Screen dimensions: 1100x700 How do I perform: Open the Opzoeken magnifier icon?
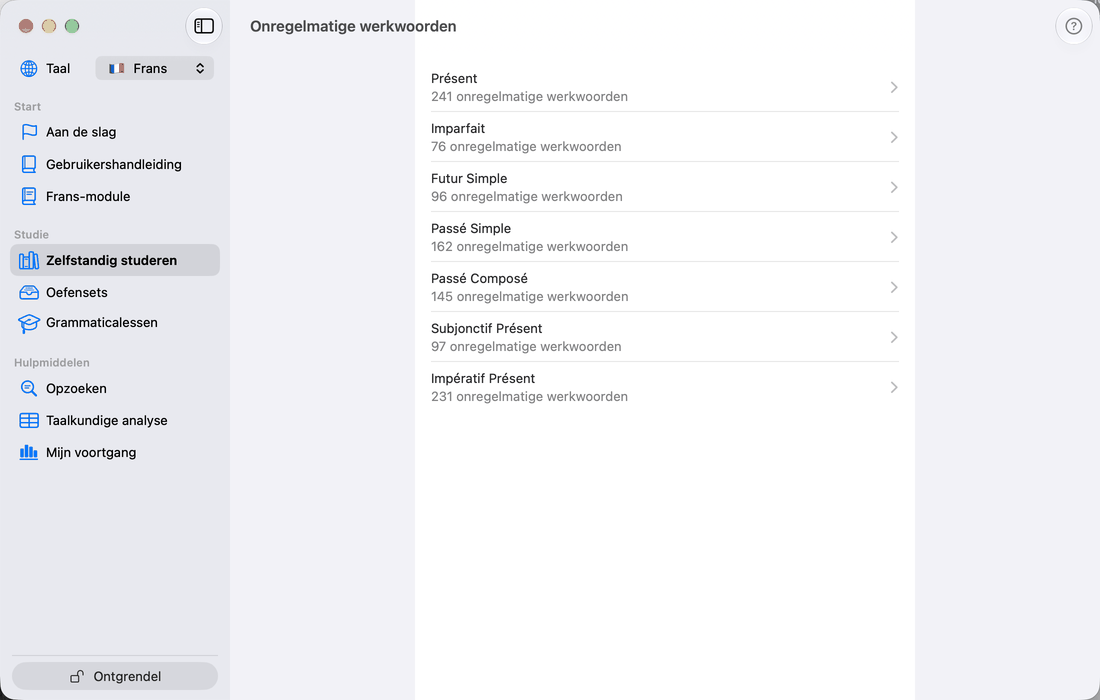29,389
